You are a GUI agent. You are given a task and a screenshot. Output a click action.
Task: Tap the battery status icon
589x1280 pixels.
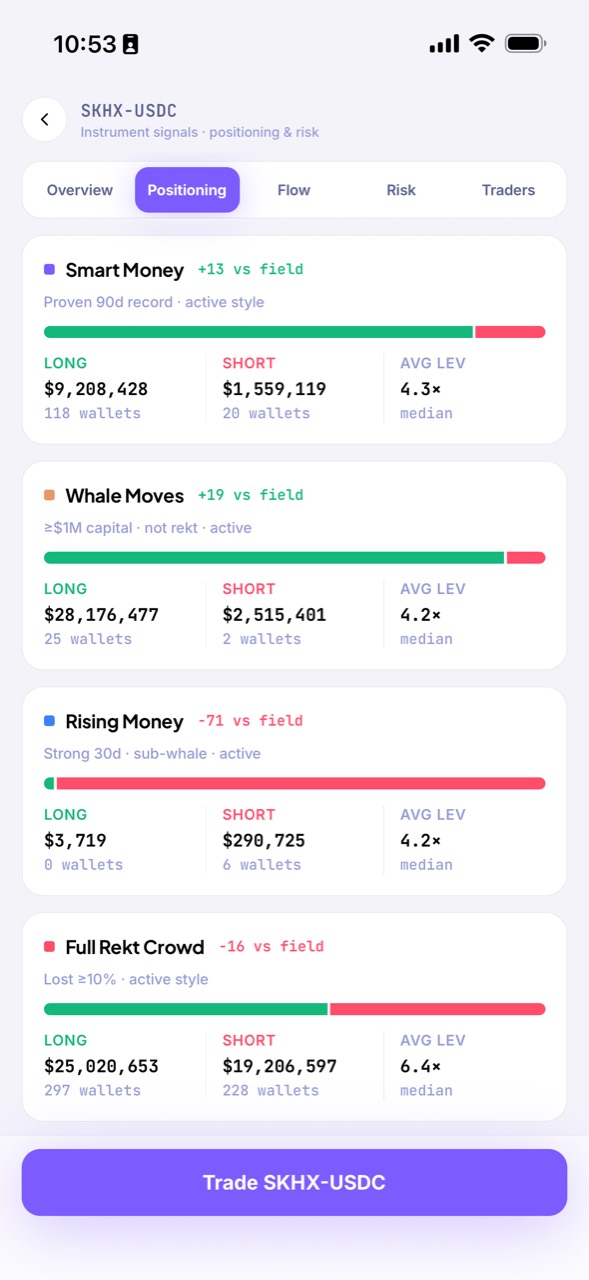(525, 44)
